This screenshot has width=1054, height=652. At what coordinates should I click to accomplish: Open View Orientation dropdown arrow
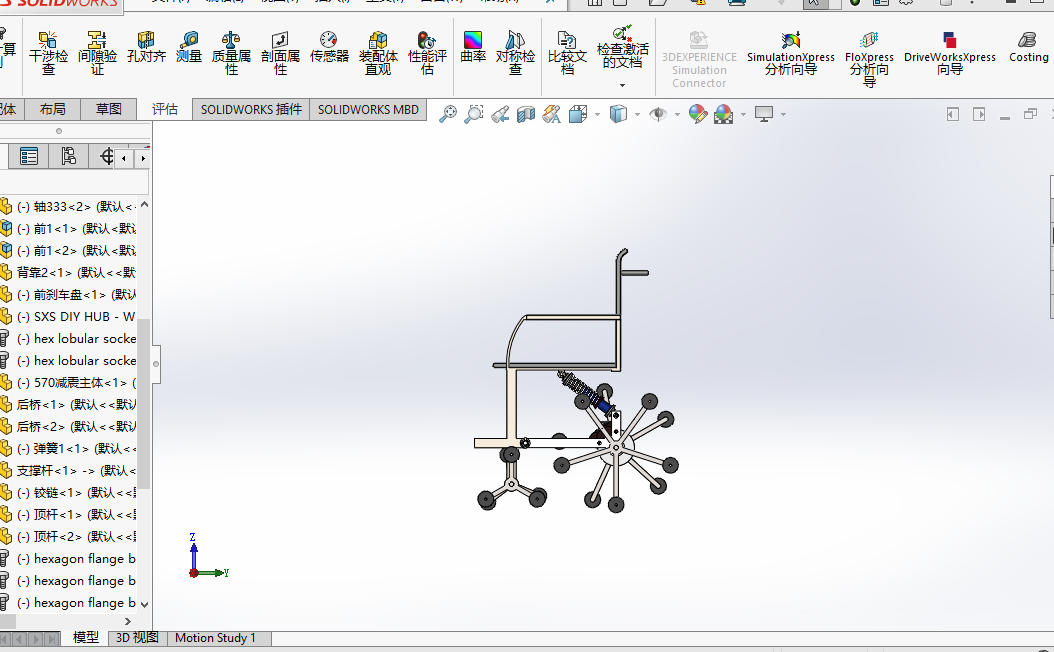[597, 114]
